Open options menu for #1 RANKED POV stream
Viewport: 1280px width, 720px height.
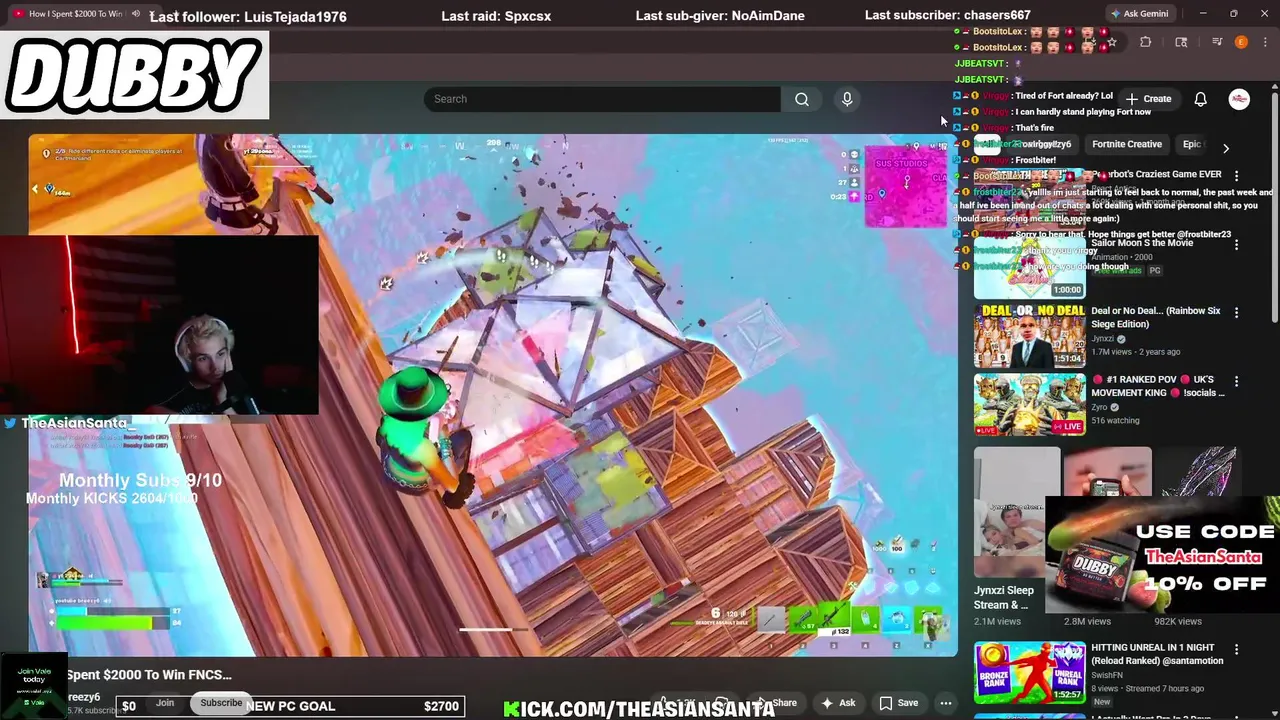coord(1237,382)
